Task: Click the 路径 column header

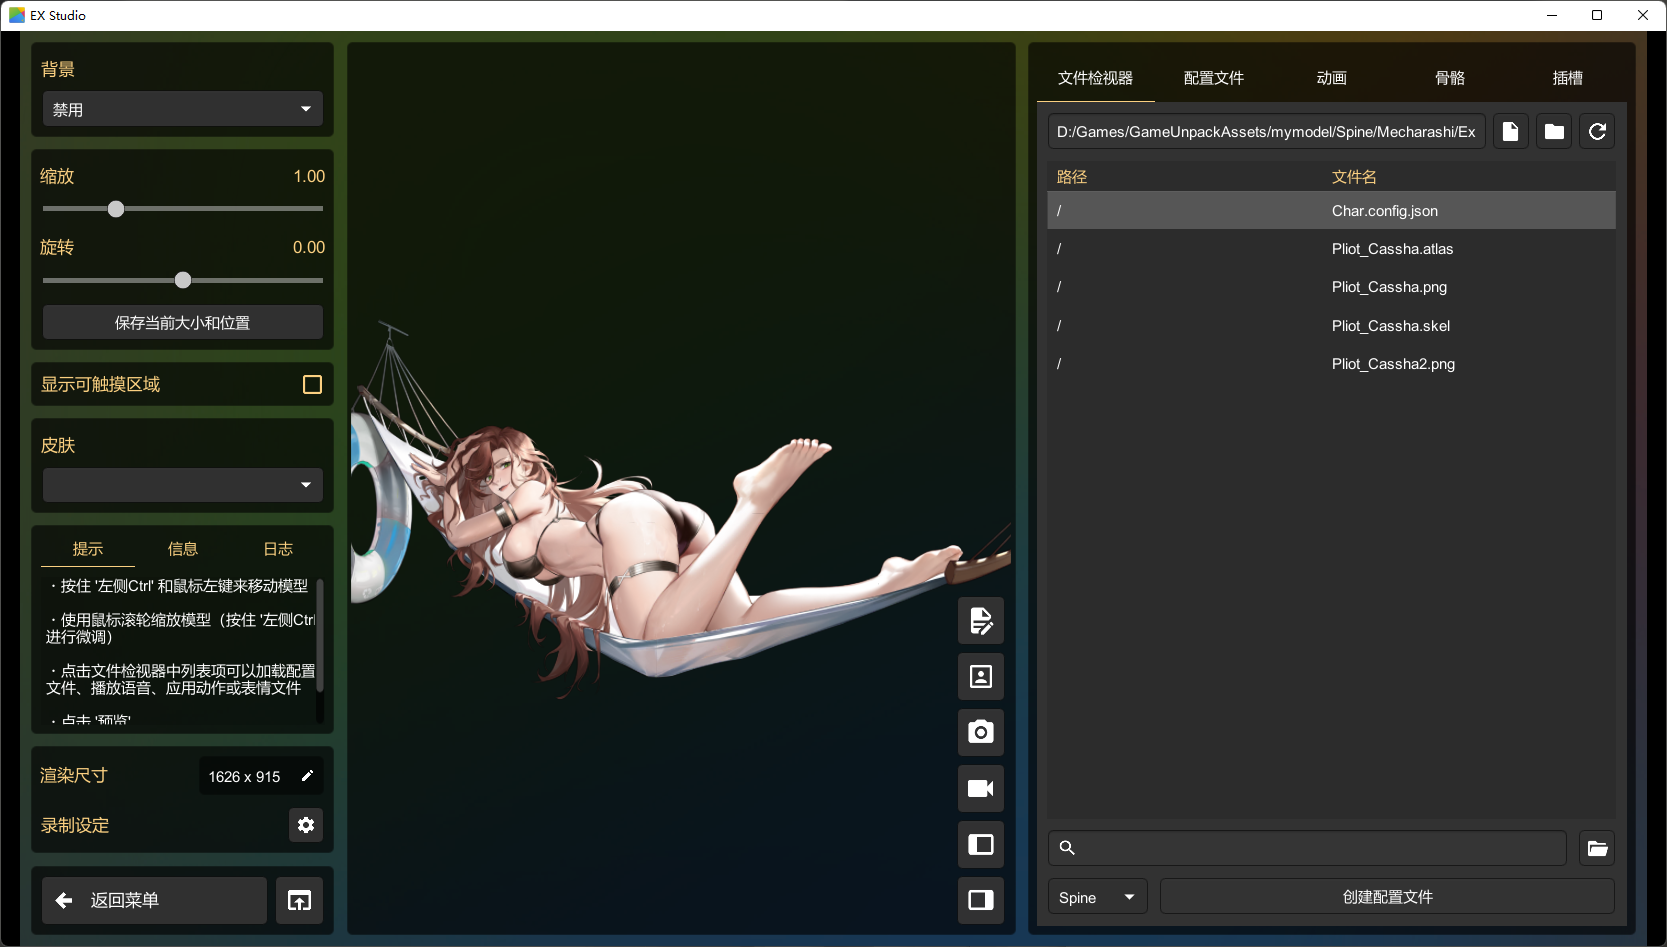Action: coord(1072,177)
